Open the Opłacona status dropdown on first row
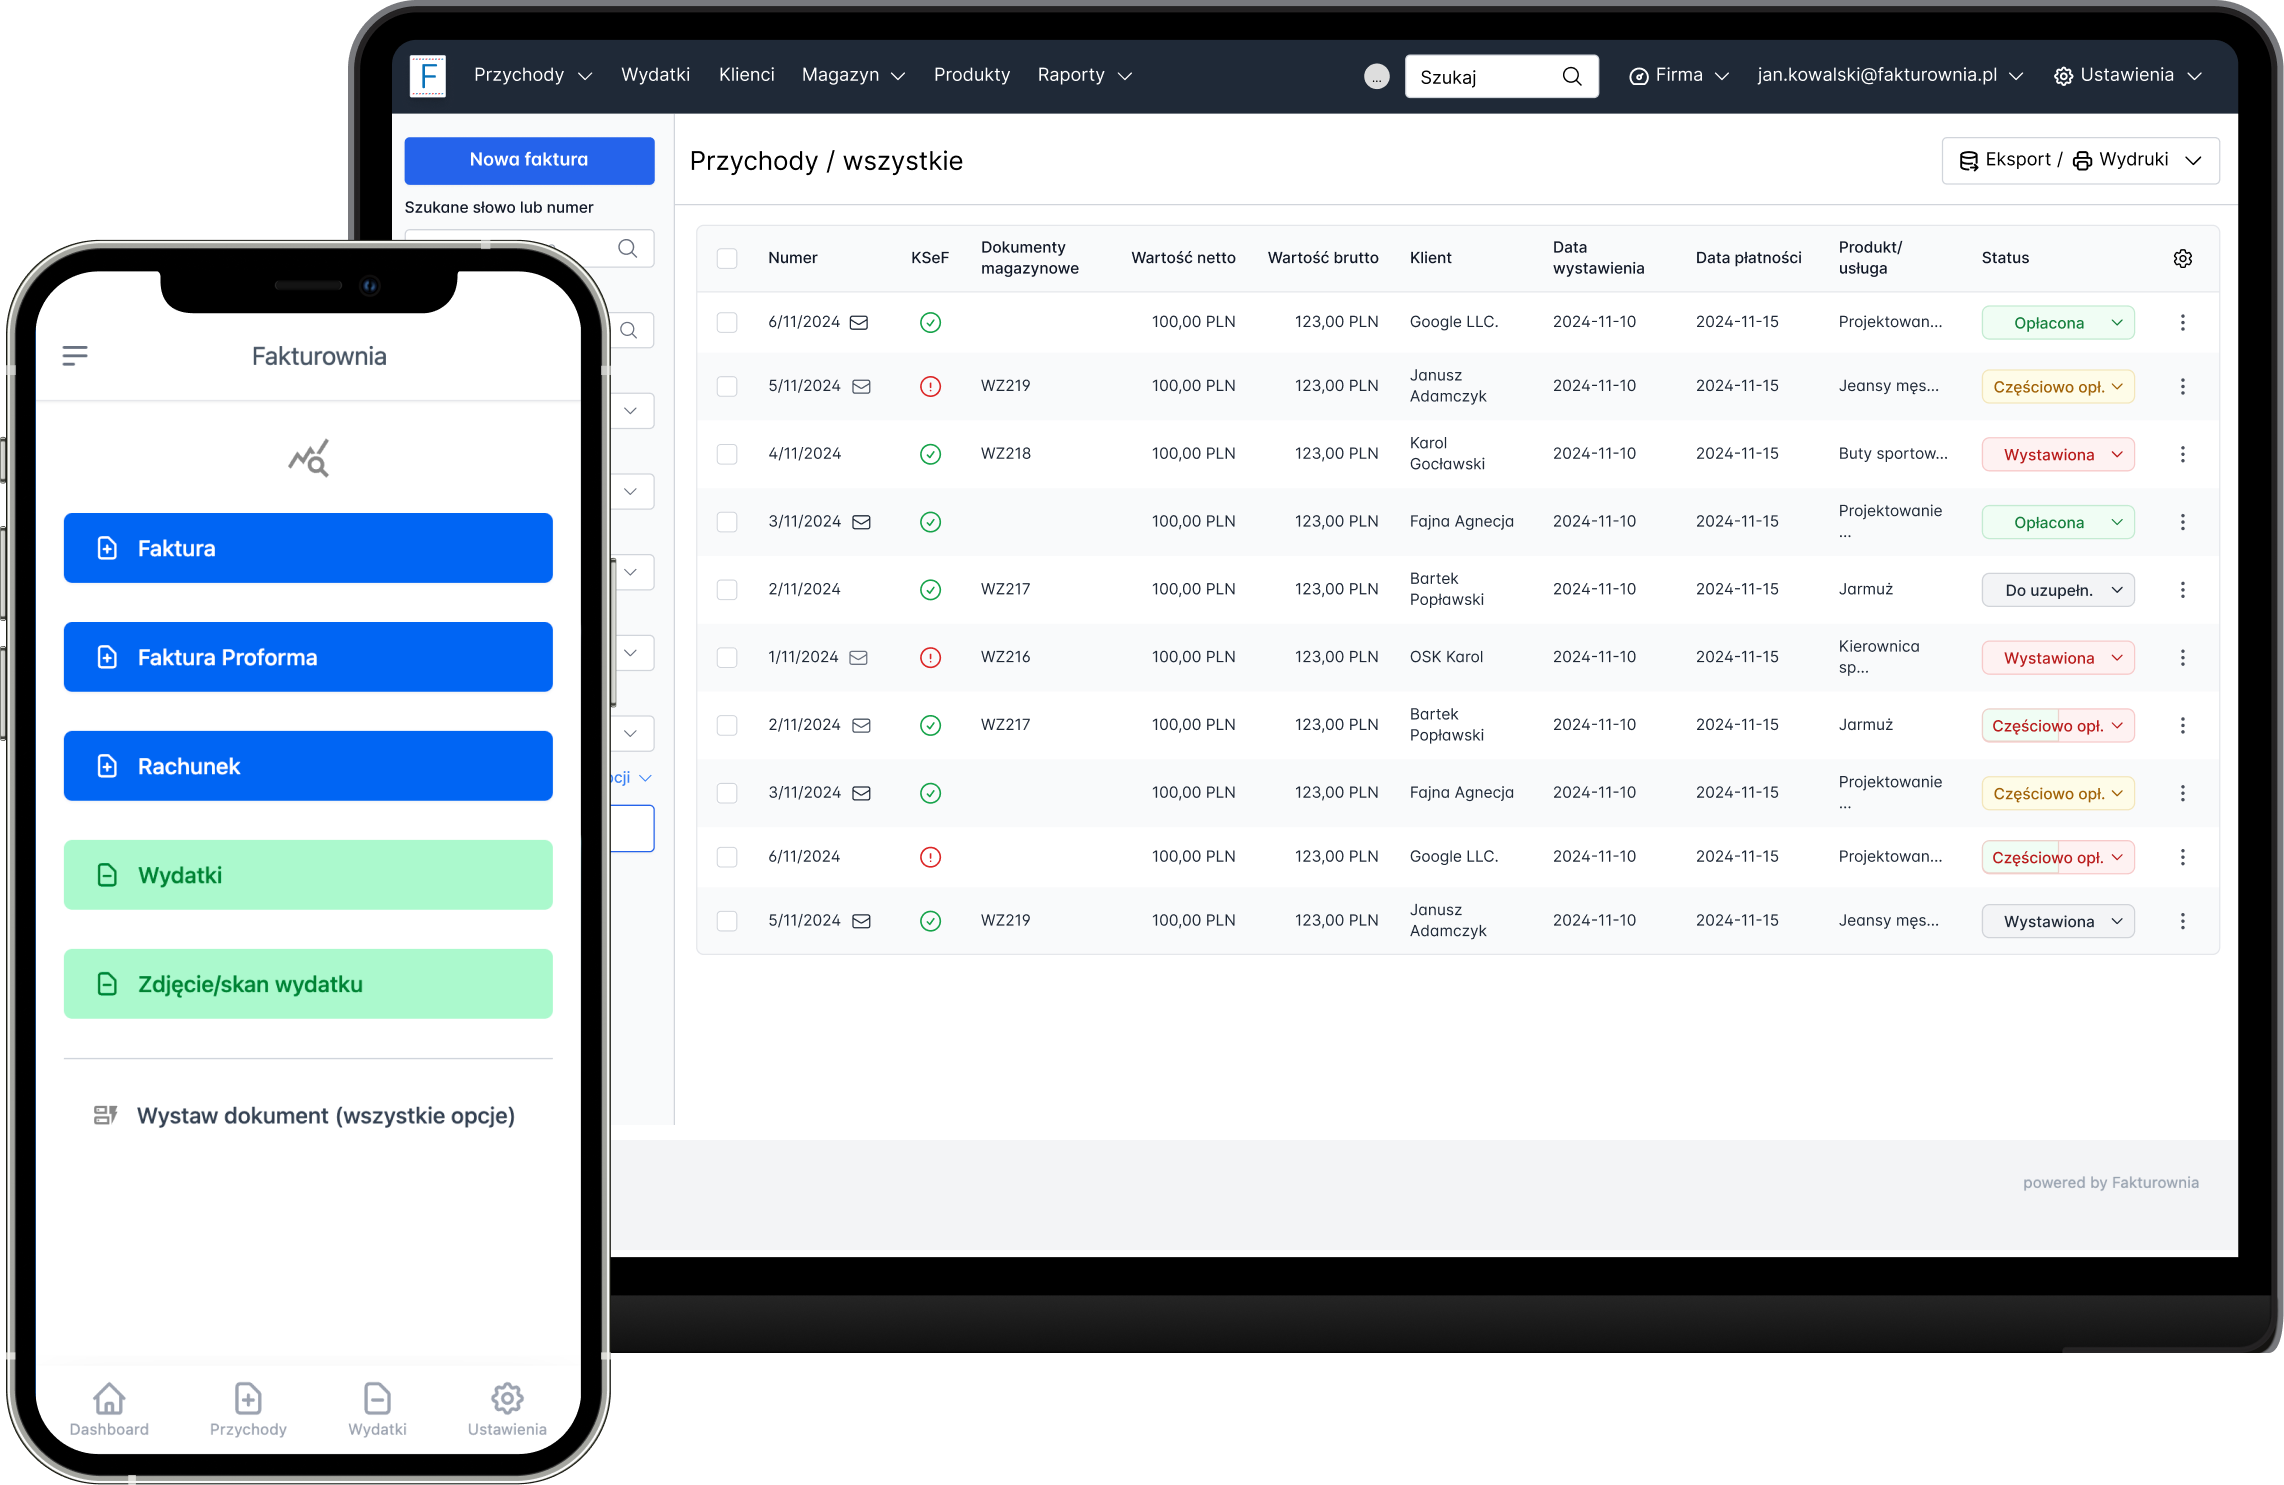The width and height of the screenshot is (2284, 1485). 2057,322
